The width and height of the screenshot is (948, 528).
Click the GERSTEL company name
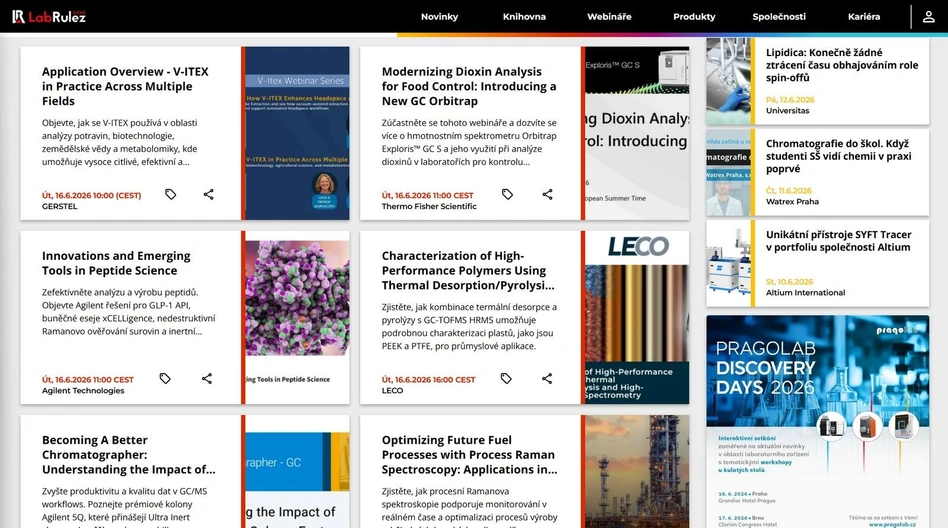[59, 206]
